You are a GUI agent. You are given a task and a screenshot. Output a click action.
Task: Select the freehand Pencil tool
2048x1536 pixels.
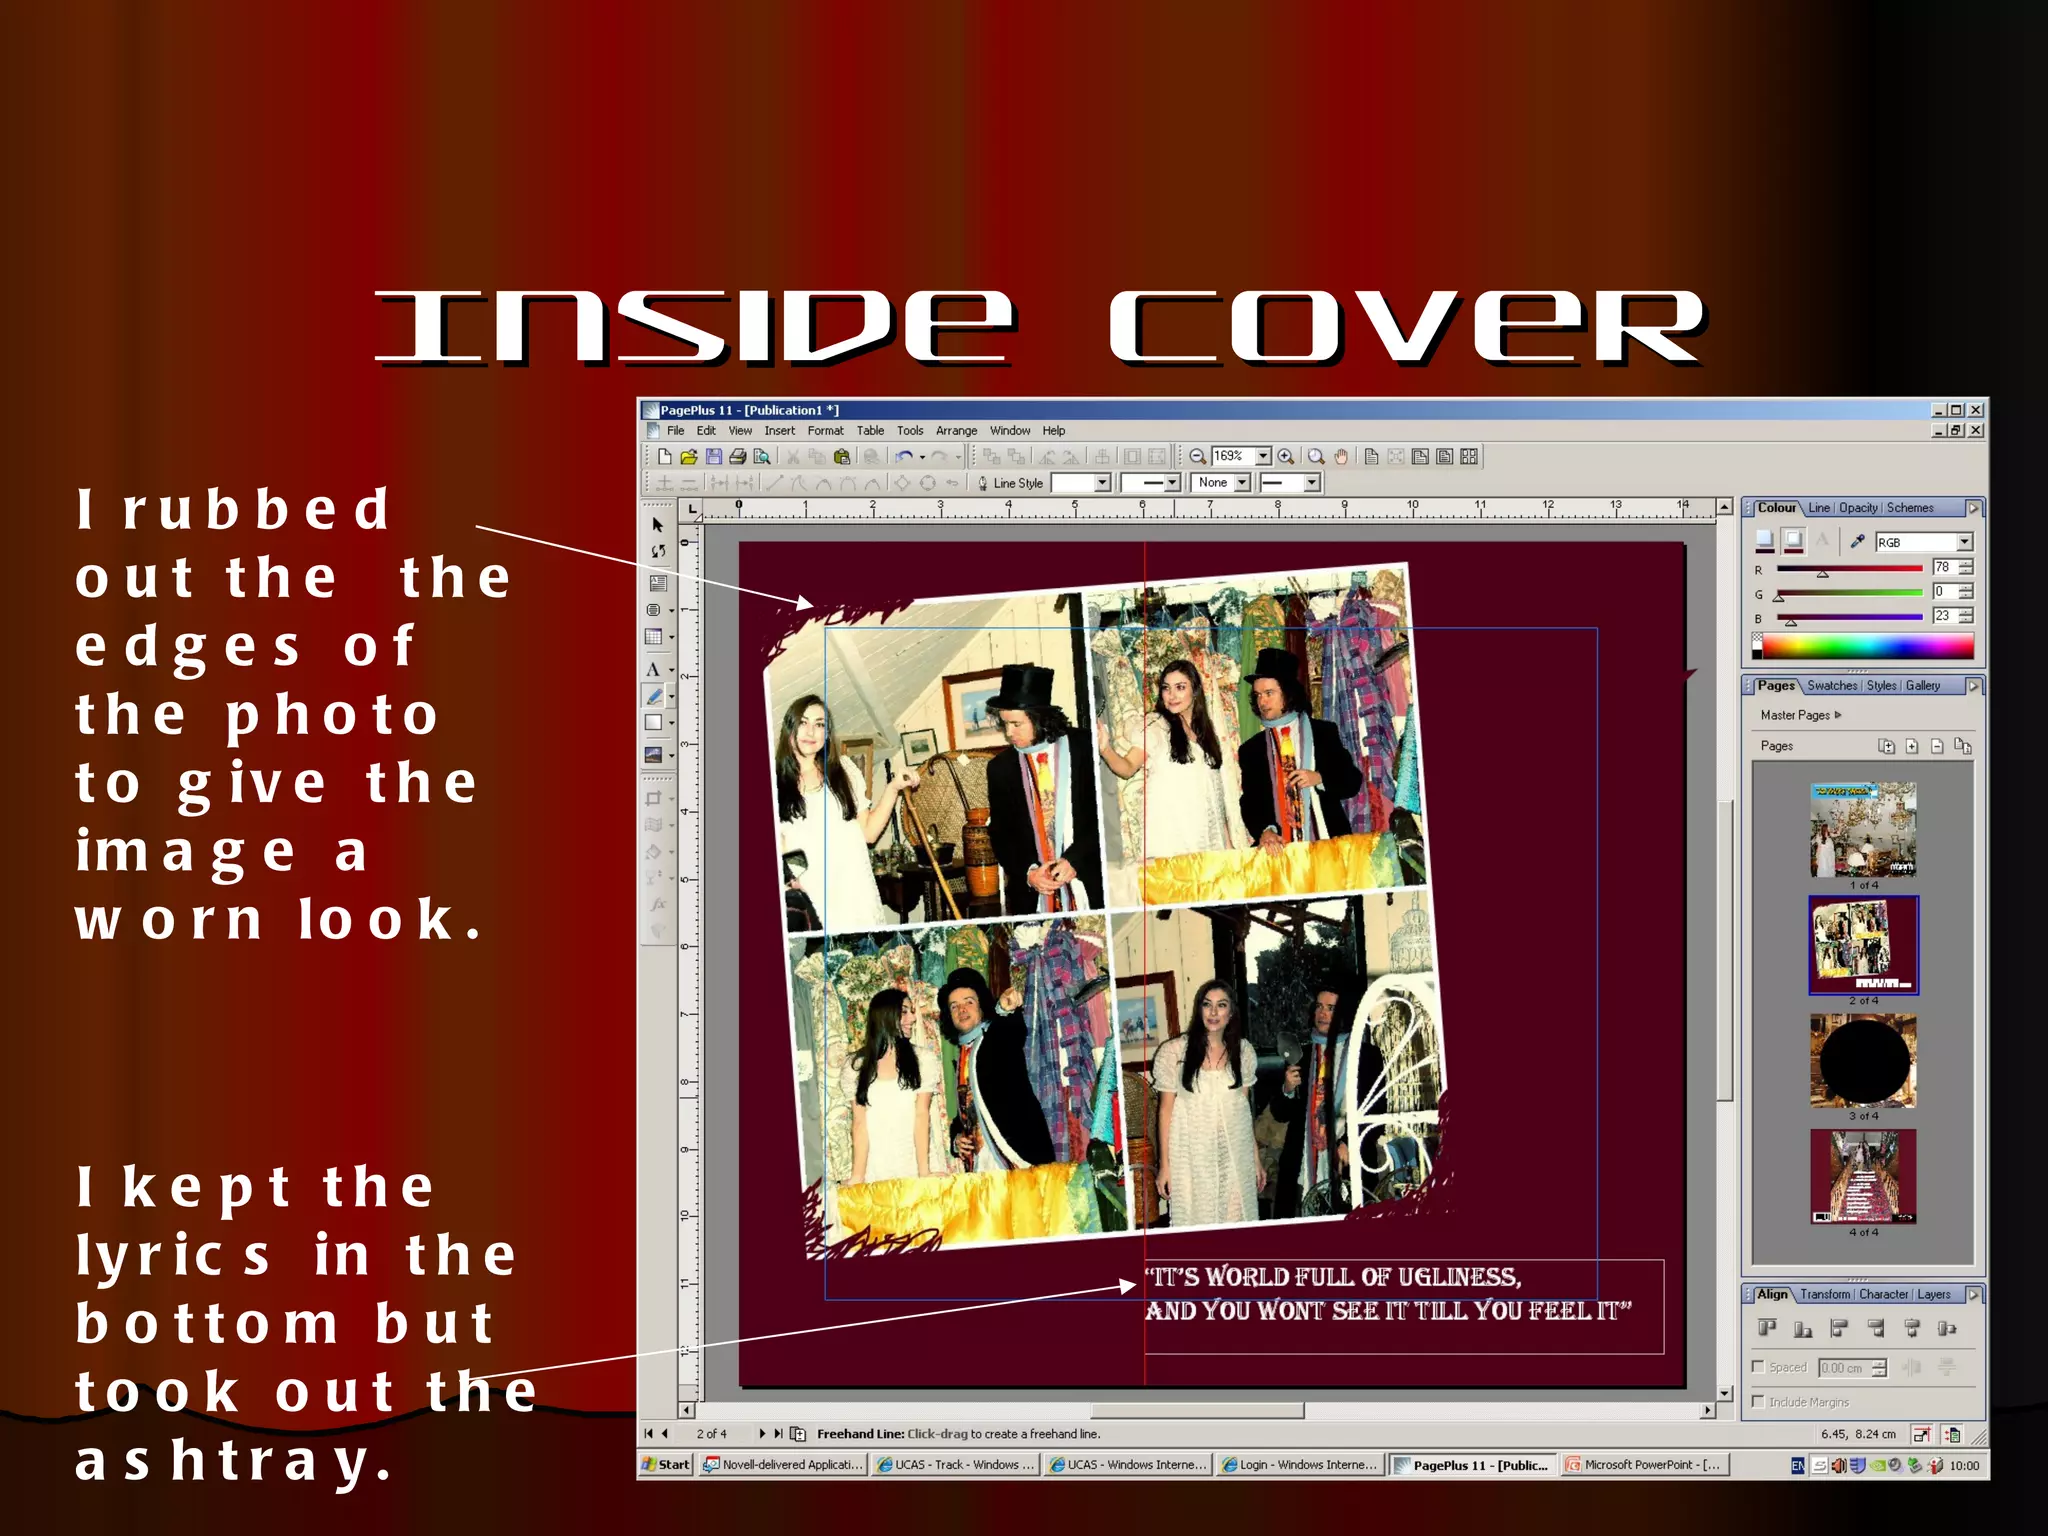(x=654, y=696)
